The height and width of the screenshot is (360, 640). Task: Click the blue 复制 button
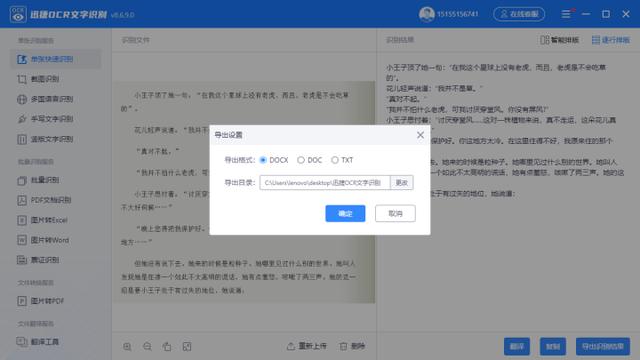553,347
